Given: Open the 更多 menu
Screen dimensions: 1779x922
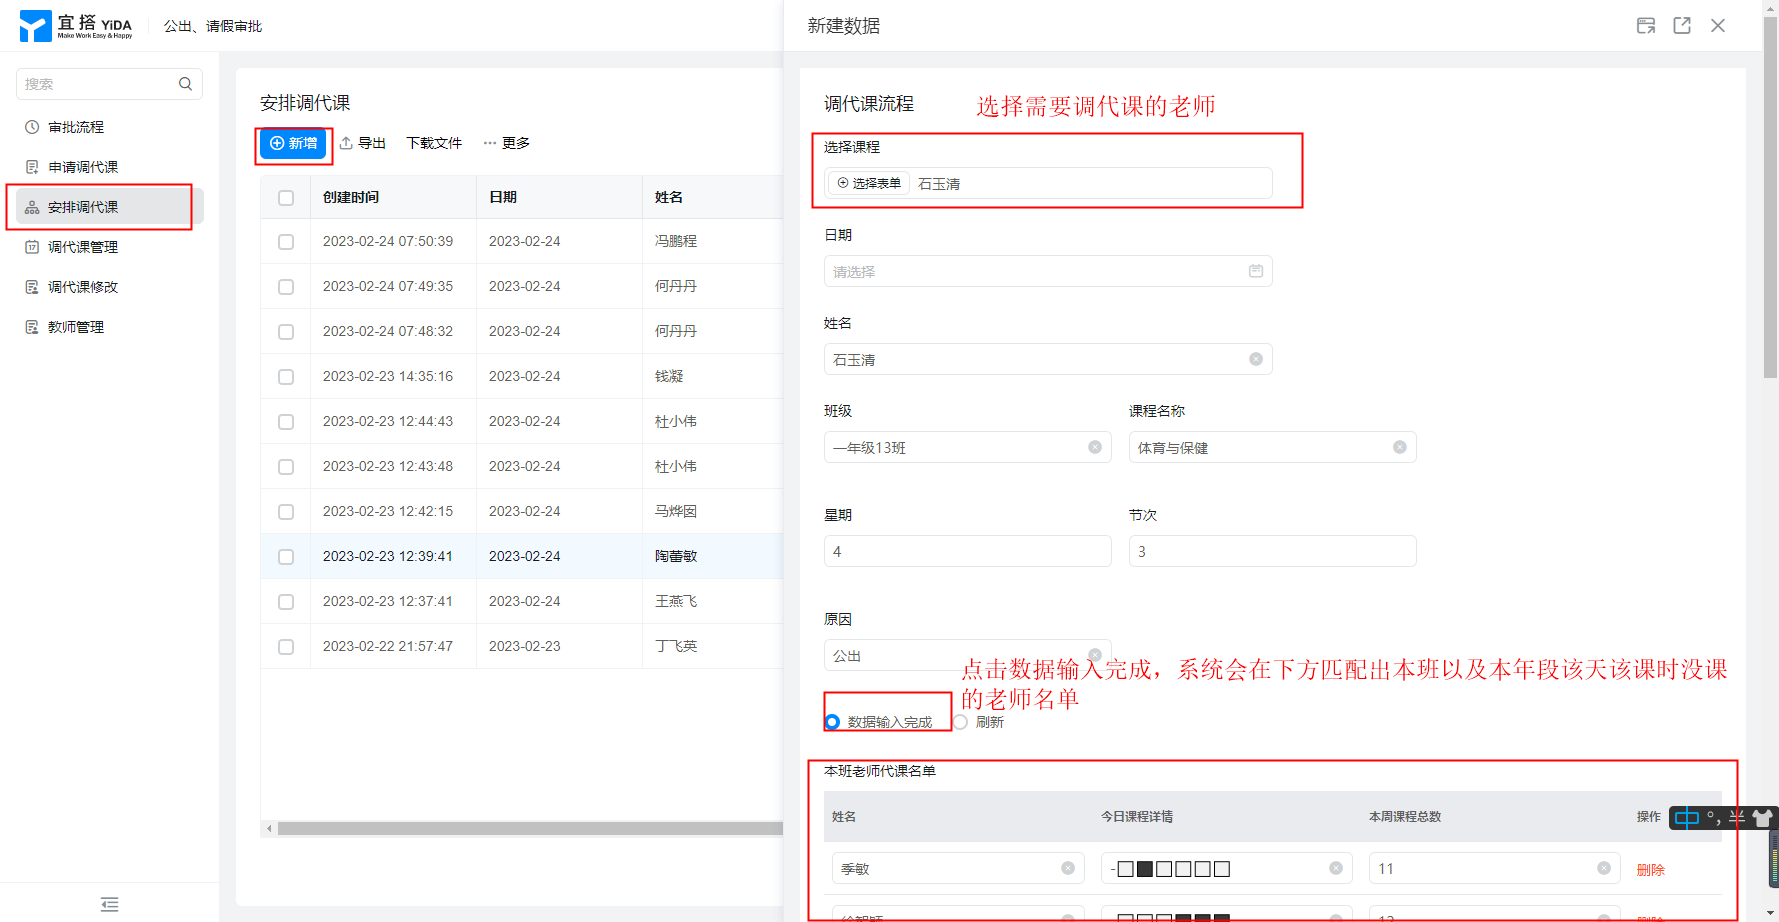Looking at the screenshot, I should click(507, 143).
